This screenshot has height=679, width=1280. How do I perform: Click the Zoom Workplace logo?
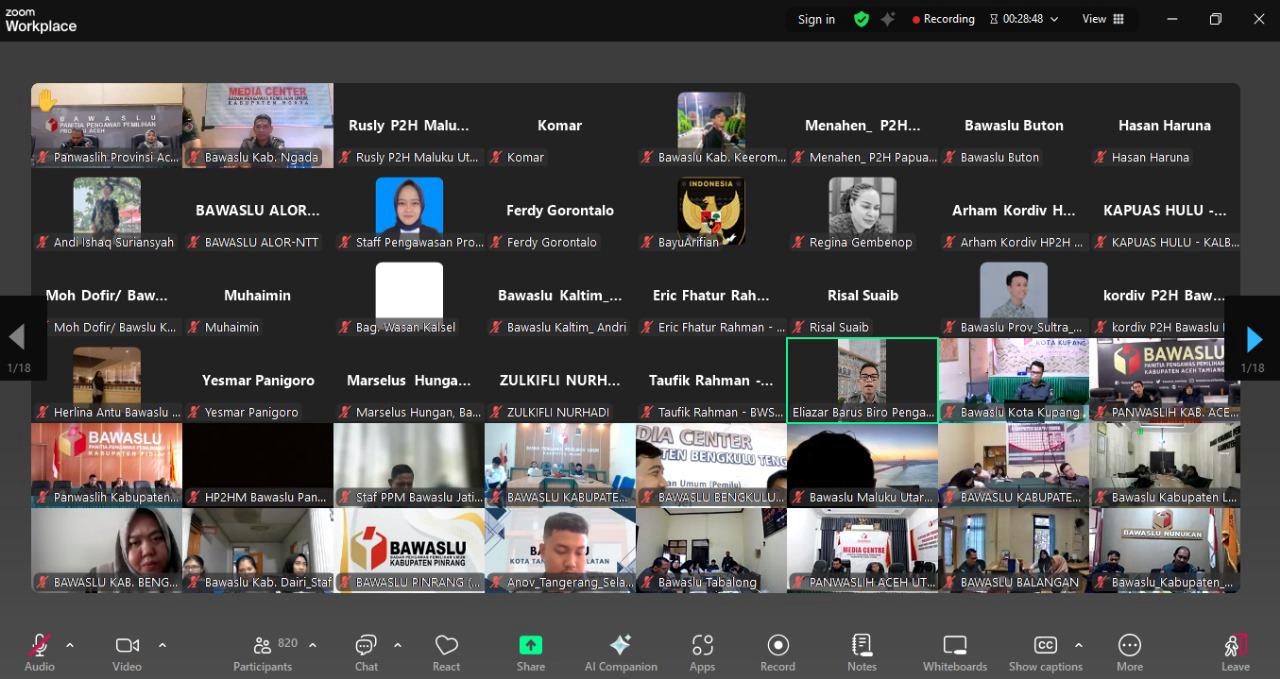click(x=40, y=20)
